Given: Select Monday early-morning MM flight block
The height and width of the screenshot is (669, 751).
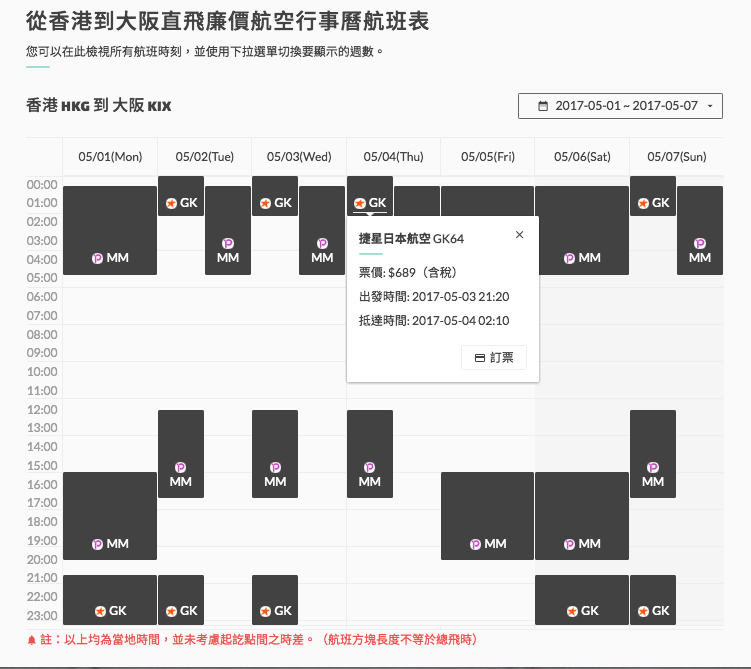Looking at the screenshot, I should point(110,230).
